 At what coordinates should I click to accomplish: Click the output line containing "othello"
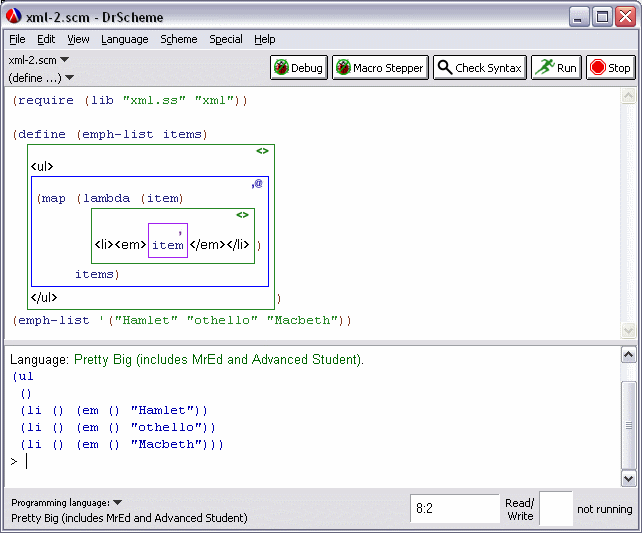tap(118, 428)
